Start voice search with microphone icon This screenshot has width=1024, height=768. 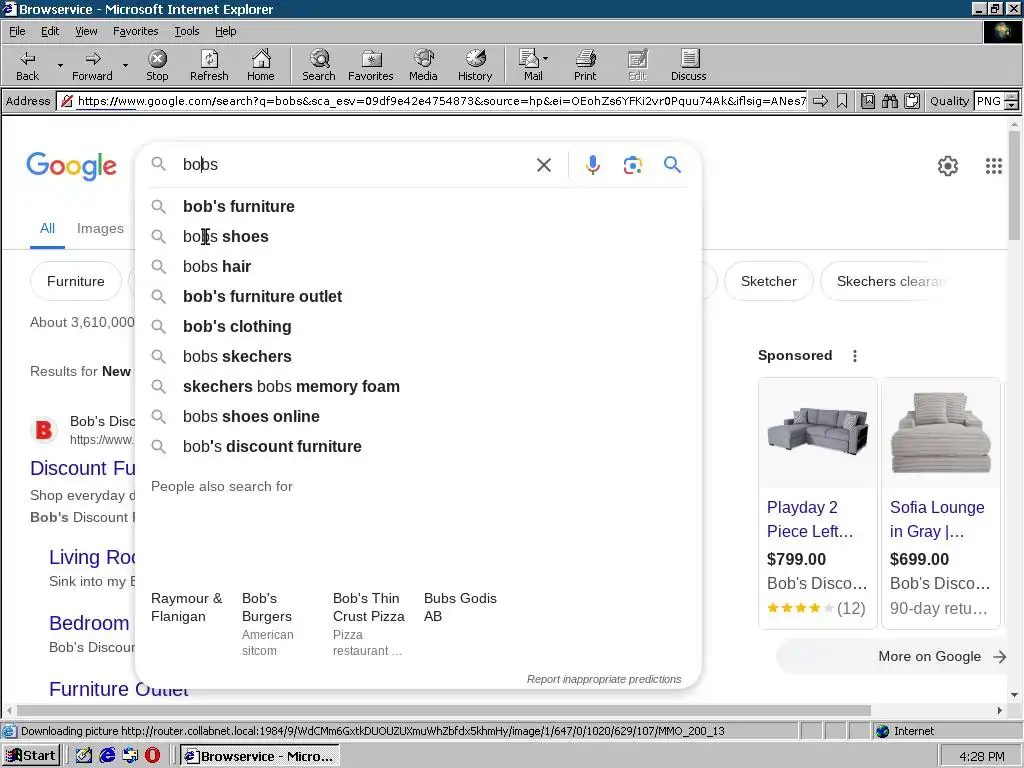point(592,165)
